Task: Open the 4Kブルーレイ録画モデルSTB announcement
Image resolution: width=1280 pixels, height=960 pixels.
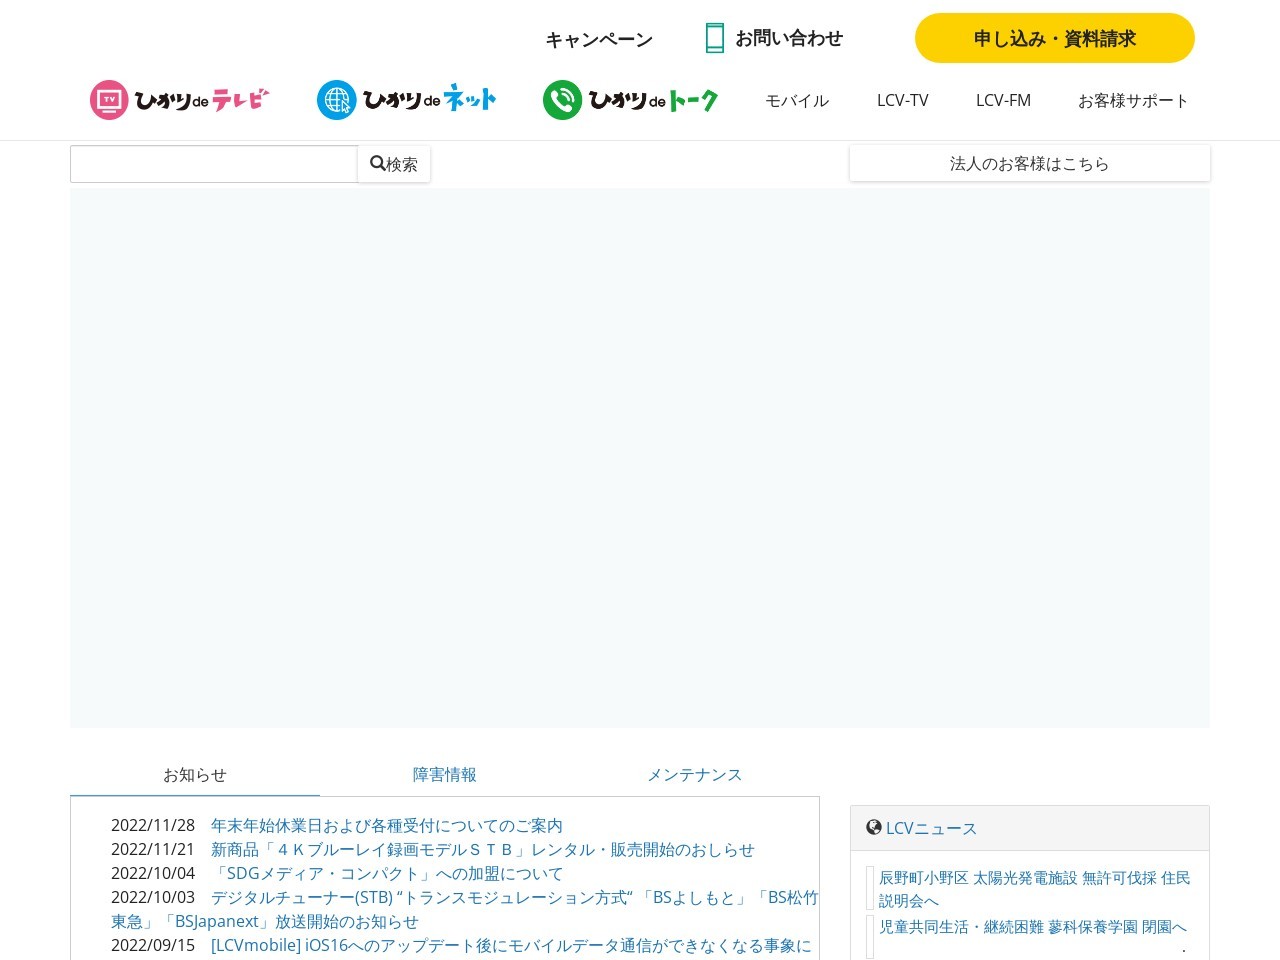Action: point(483,850)
